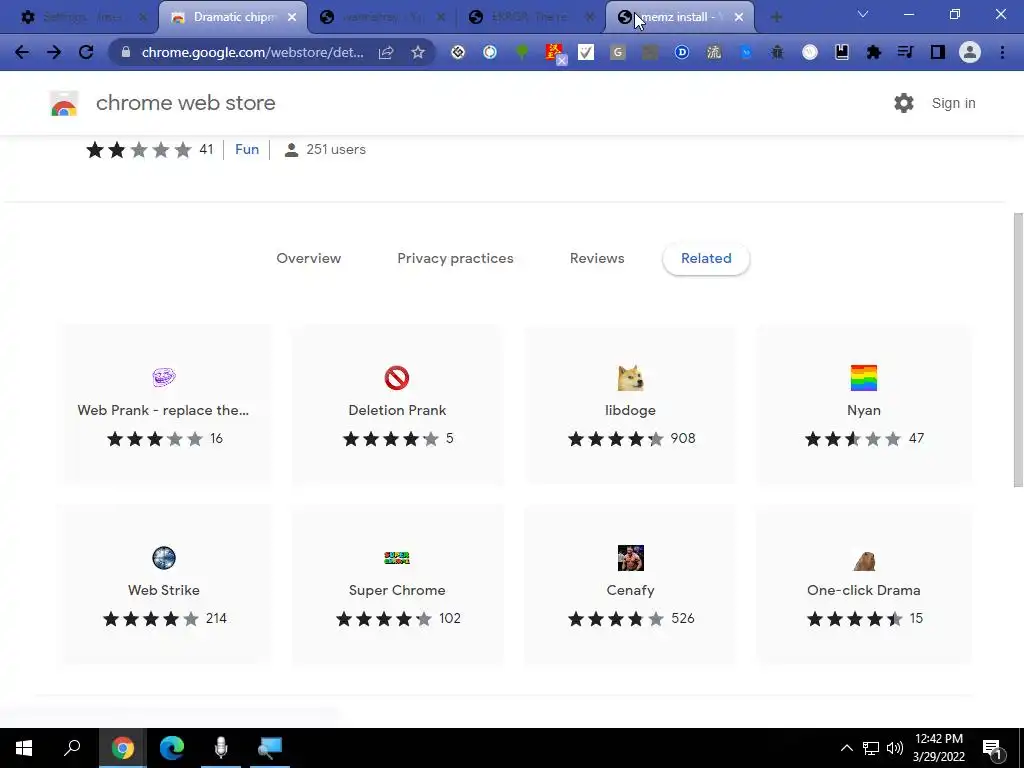Sign in to the web store
The width and height of the screenshot is (1024, 768).
pos(953,103)
